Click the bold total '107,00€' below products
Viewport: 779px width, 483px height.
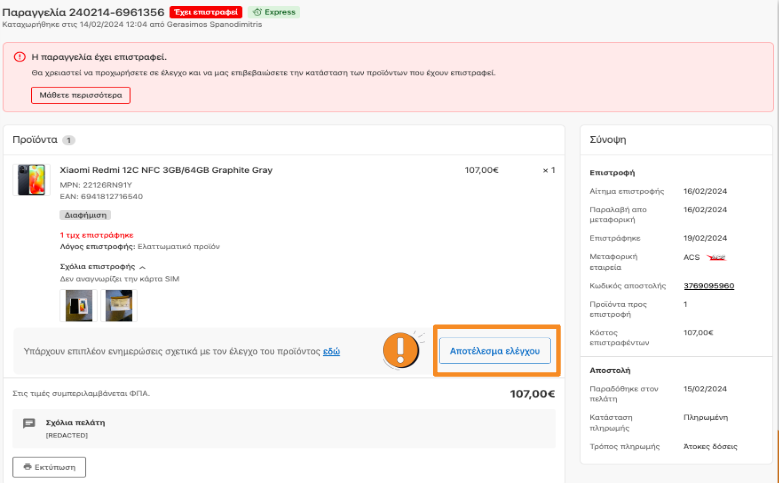tap(532, 394)
